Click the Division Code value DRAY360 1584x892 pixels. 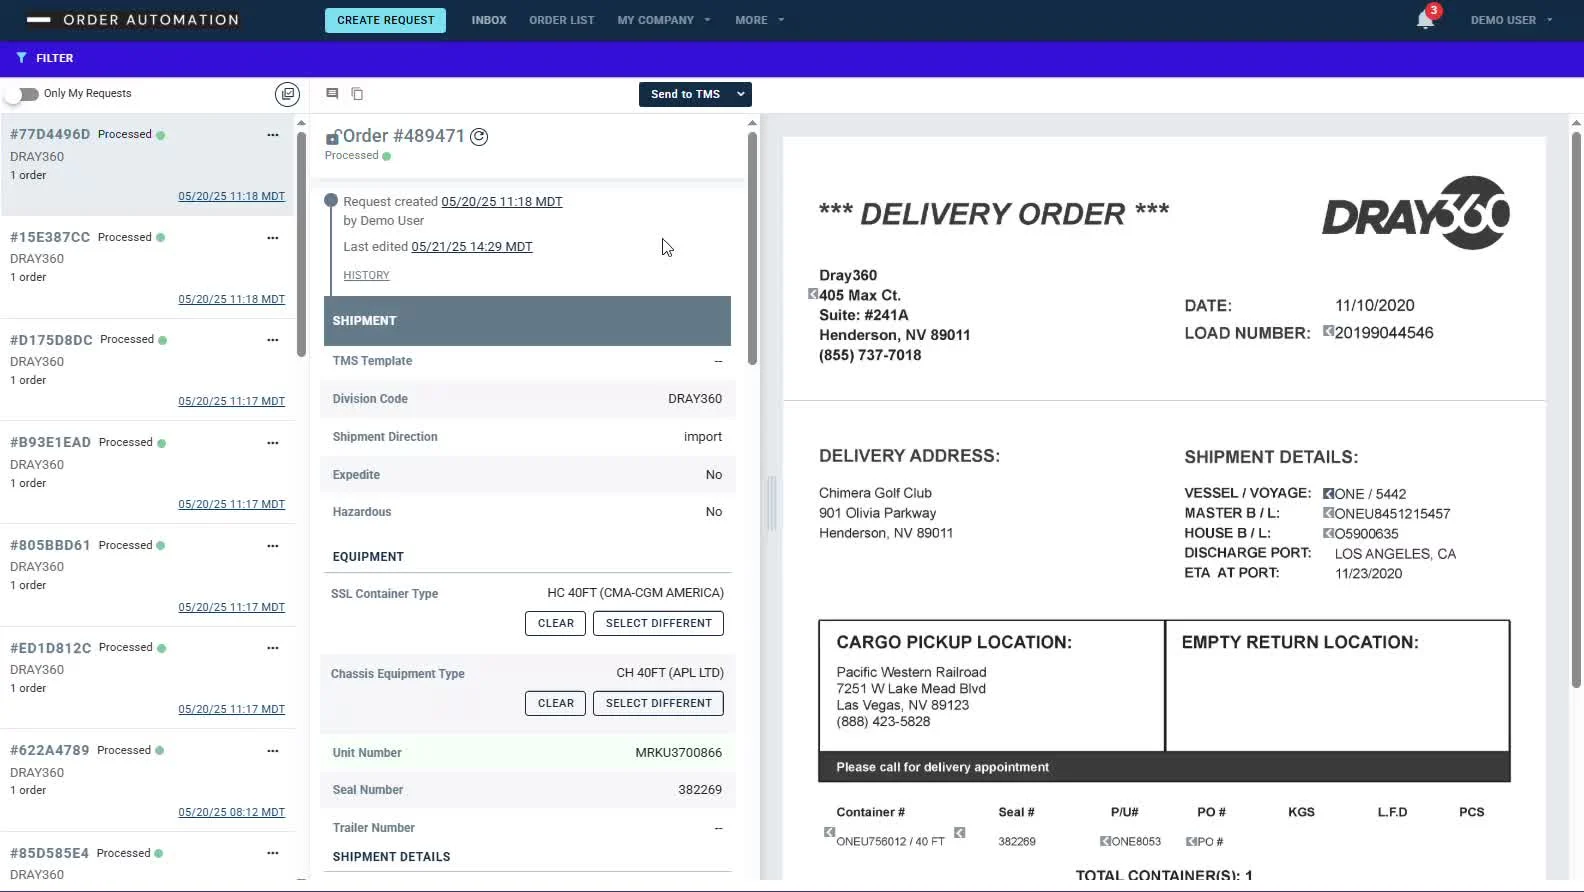695,399
